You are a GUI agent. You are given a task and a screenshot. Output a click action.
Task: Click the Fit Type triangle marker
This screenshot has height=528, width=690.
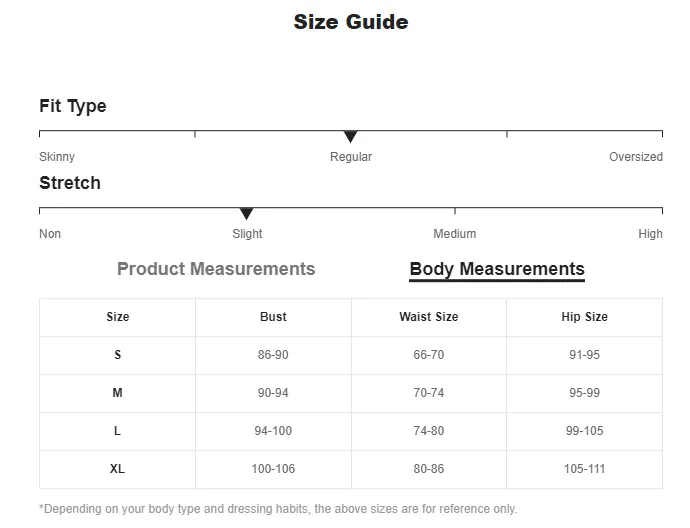350,137
